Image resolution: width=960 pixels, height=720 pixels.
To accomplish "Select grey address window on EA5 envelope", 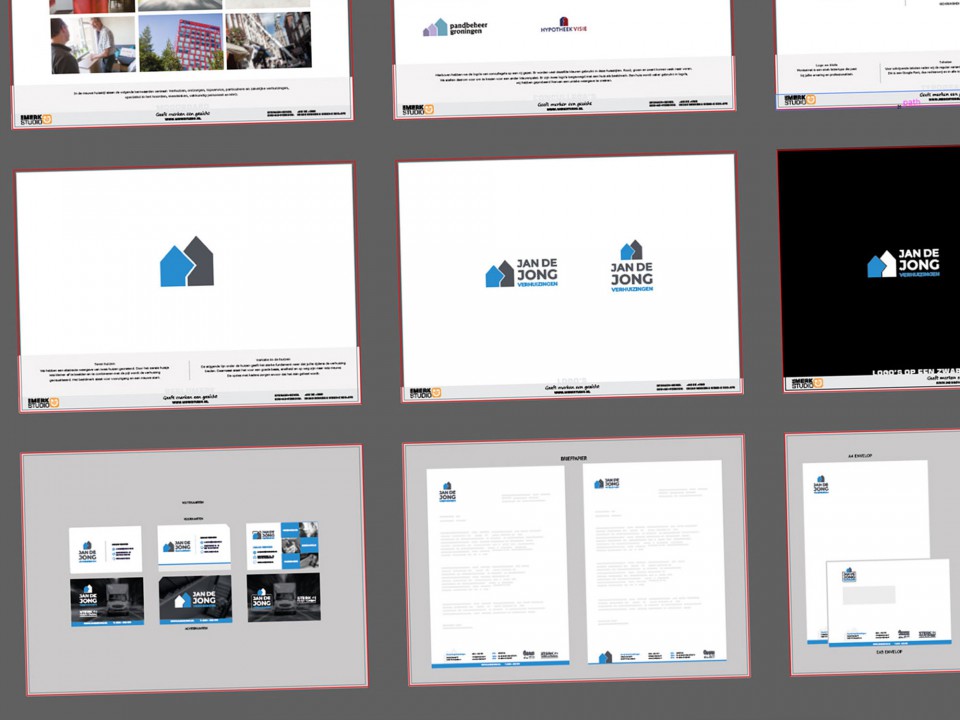I will (x=869, y=594).
